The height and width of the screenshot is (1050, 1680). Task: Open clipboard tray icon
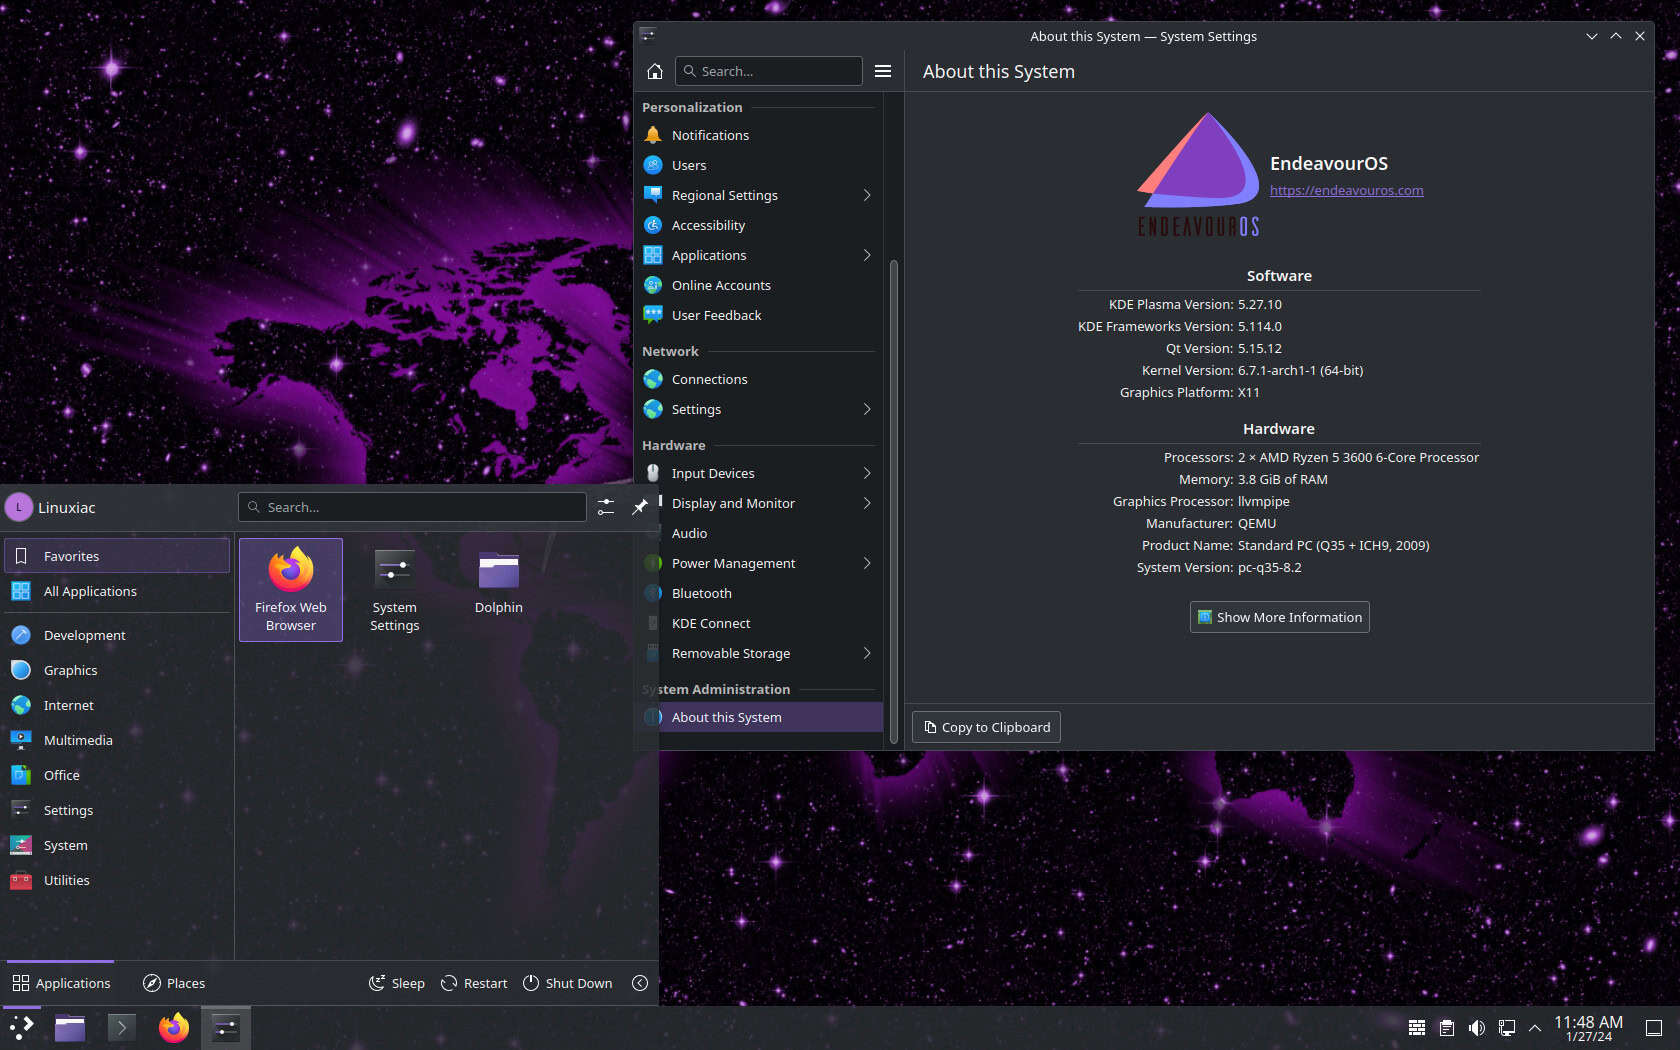1447,1028
